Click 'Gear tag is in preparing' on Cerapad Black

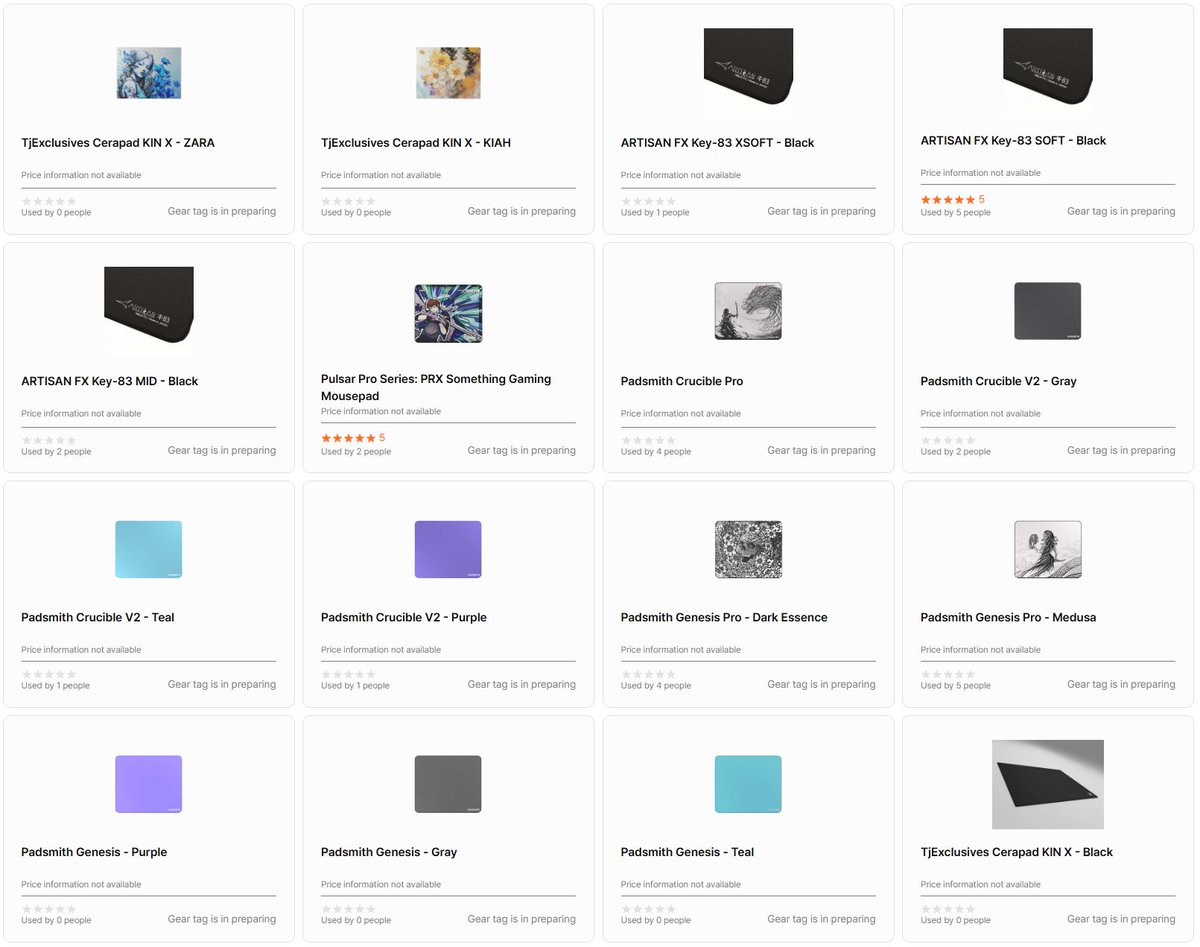pos(1121,919)
